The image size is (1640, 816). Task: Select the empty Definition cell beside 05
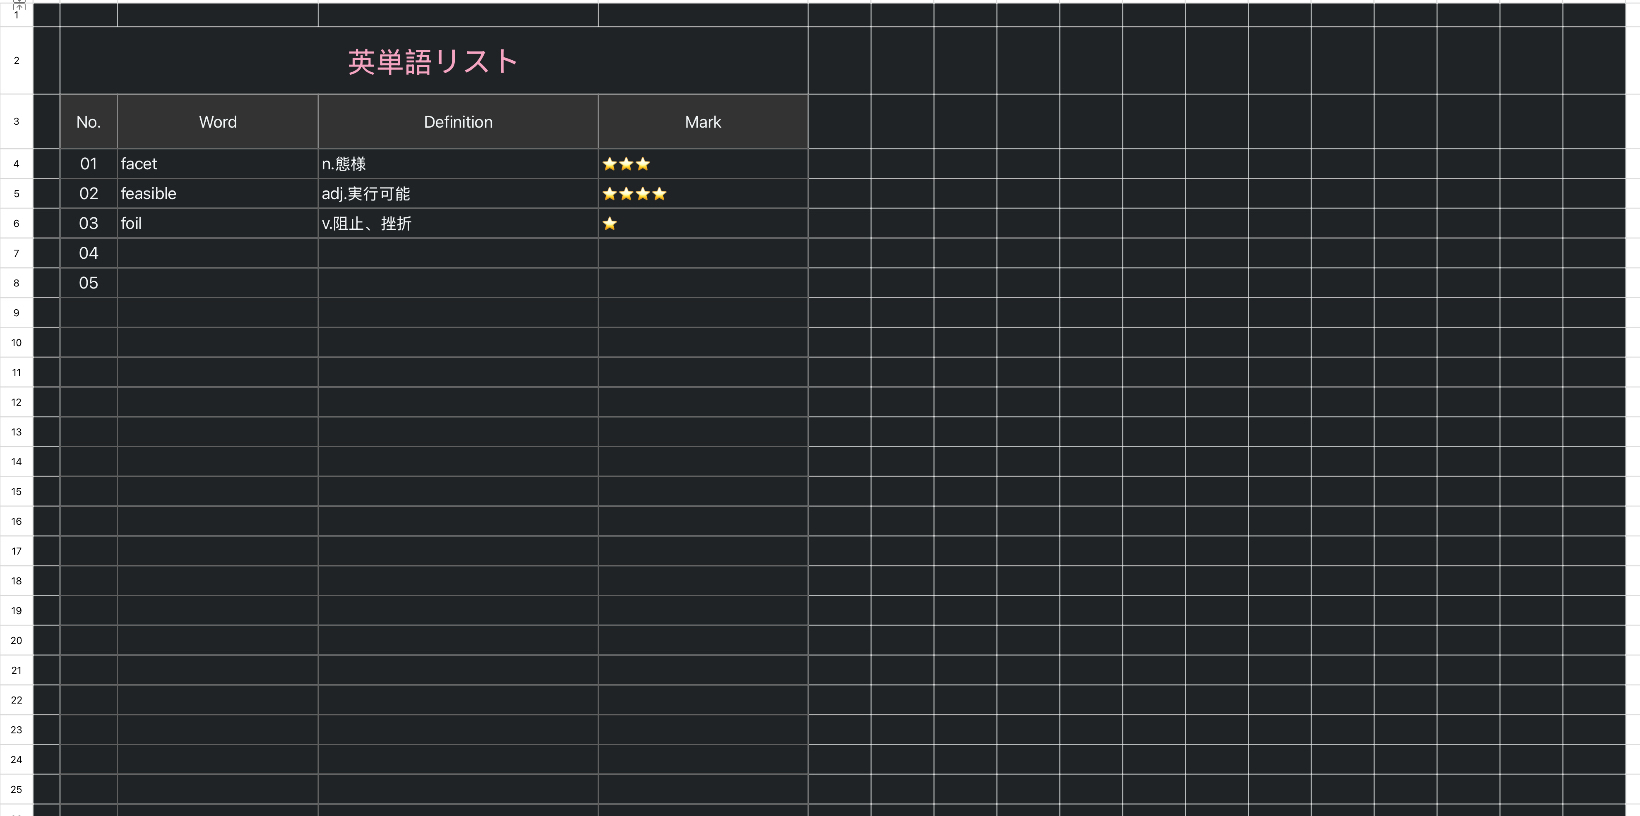[x=458, y=283]
